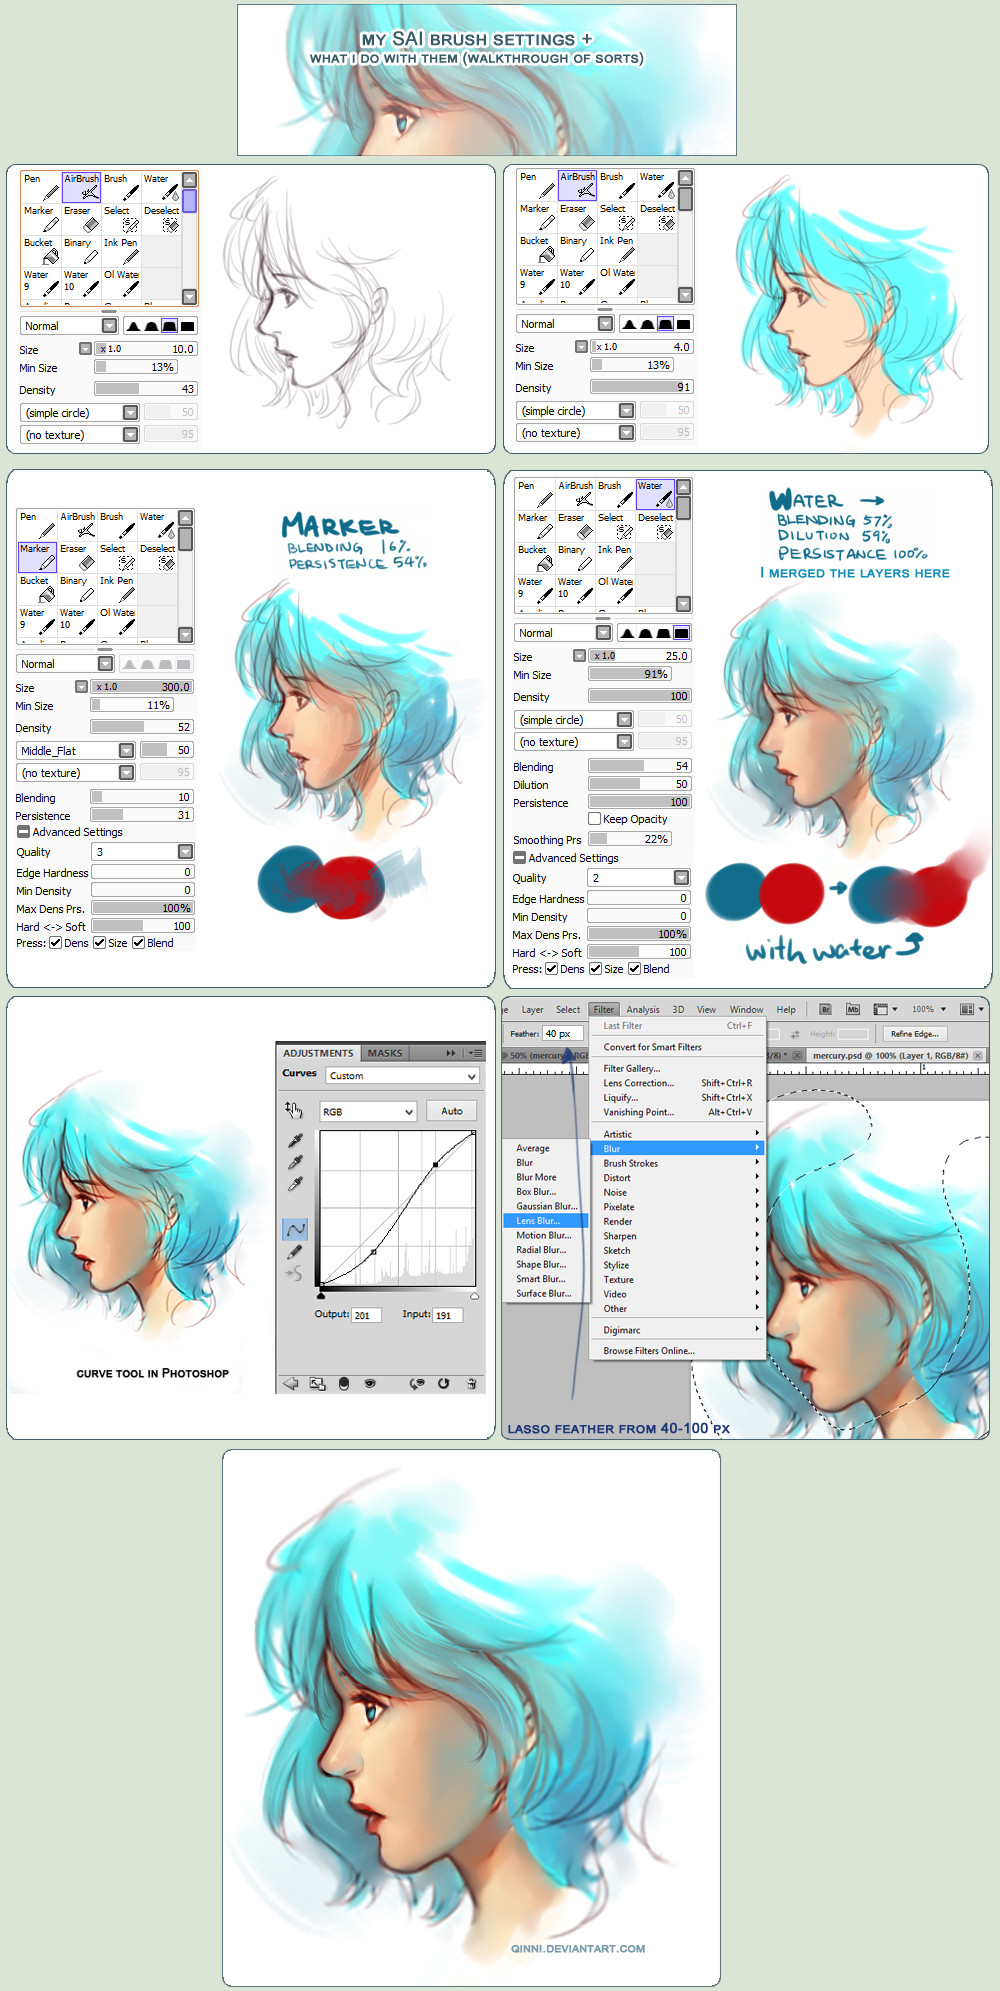Toggle Dens pressure checkbox in Water panel
The height and width of the screenshot is (1991, 1000).
tap(551, 968)
